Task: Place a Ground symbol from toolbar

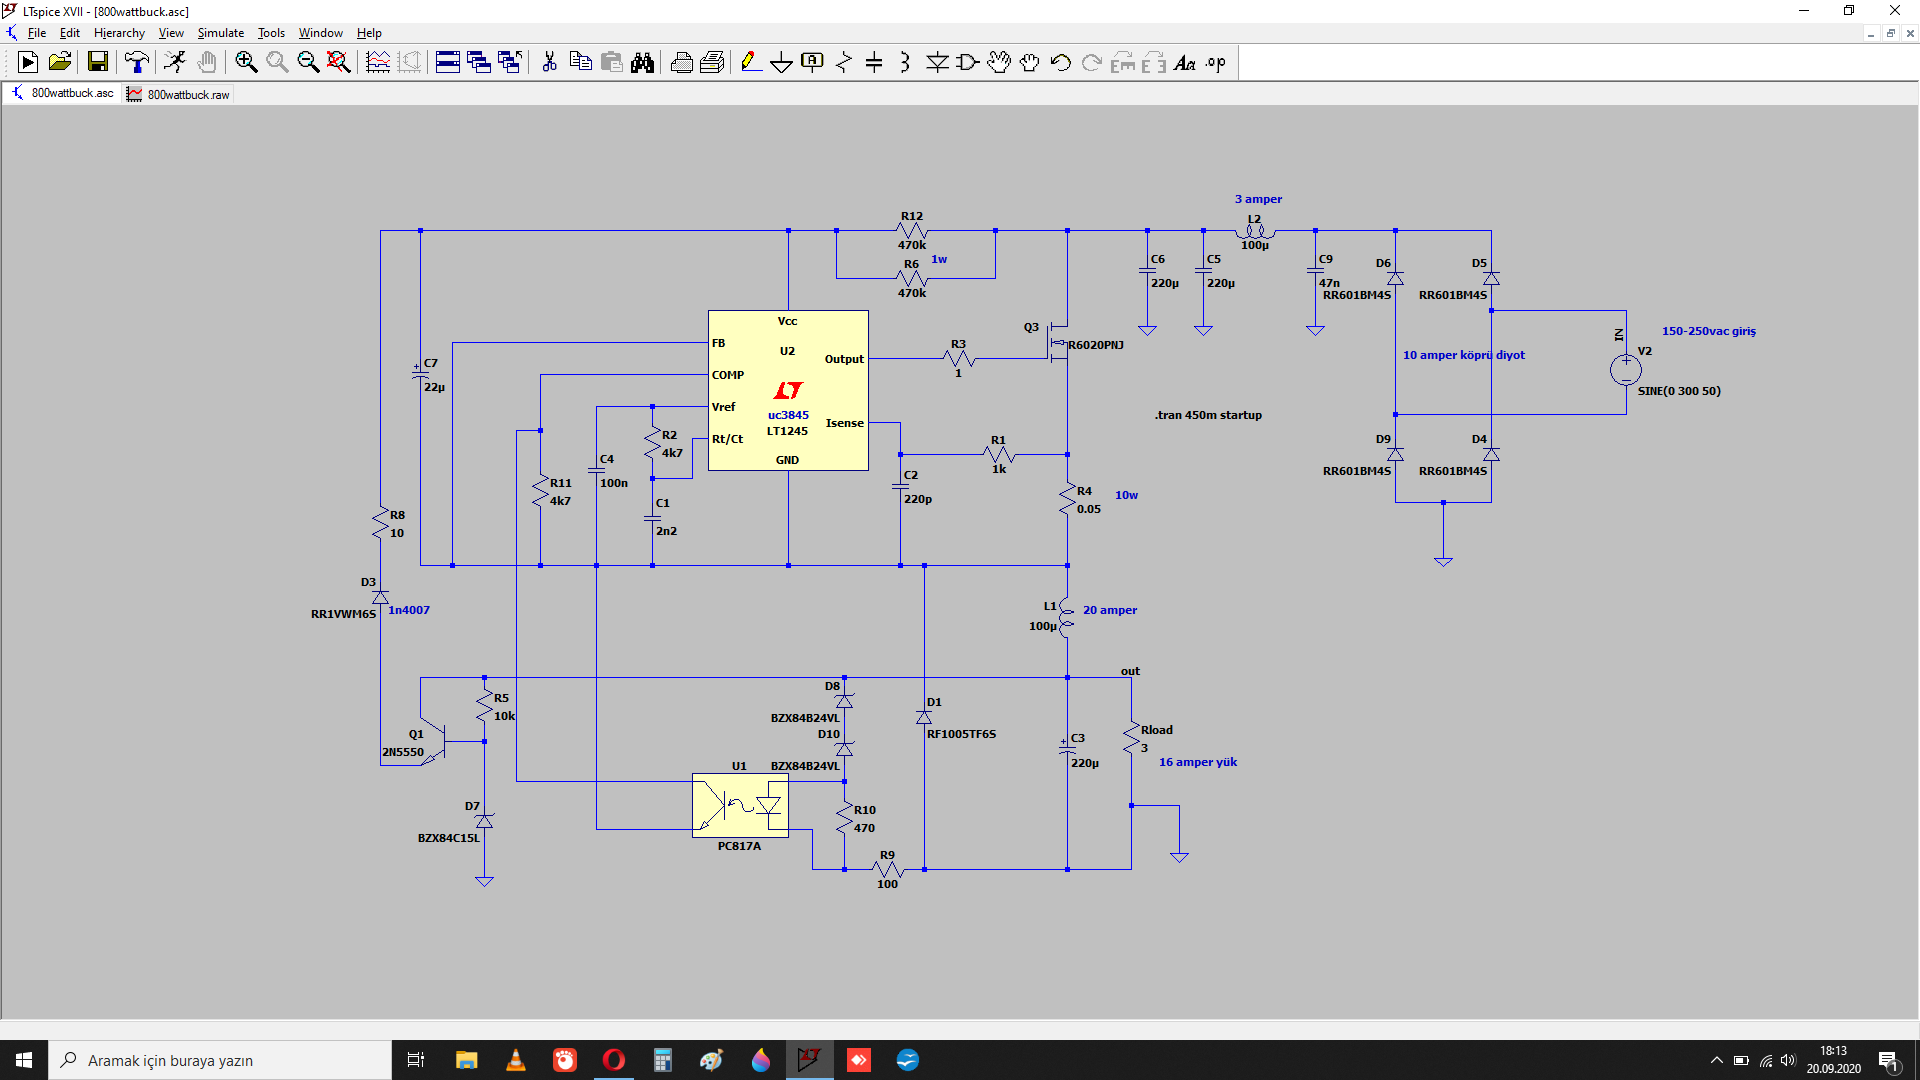Action: 781,62
